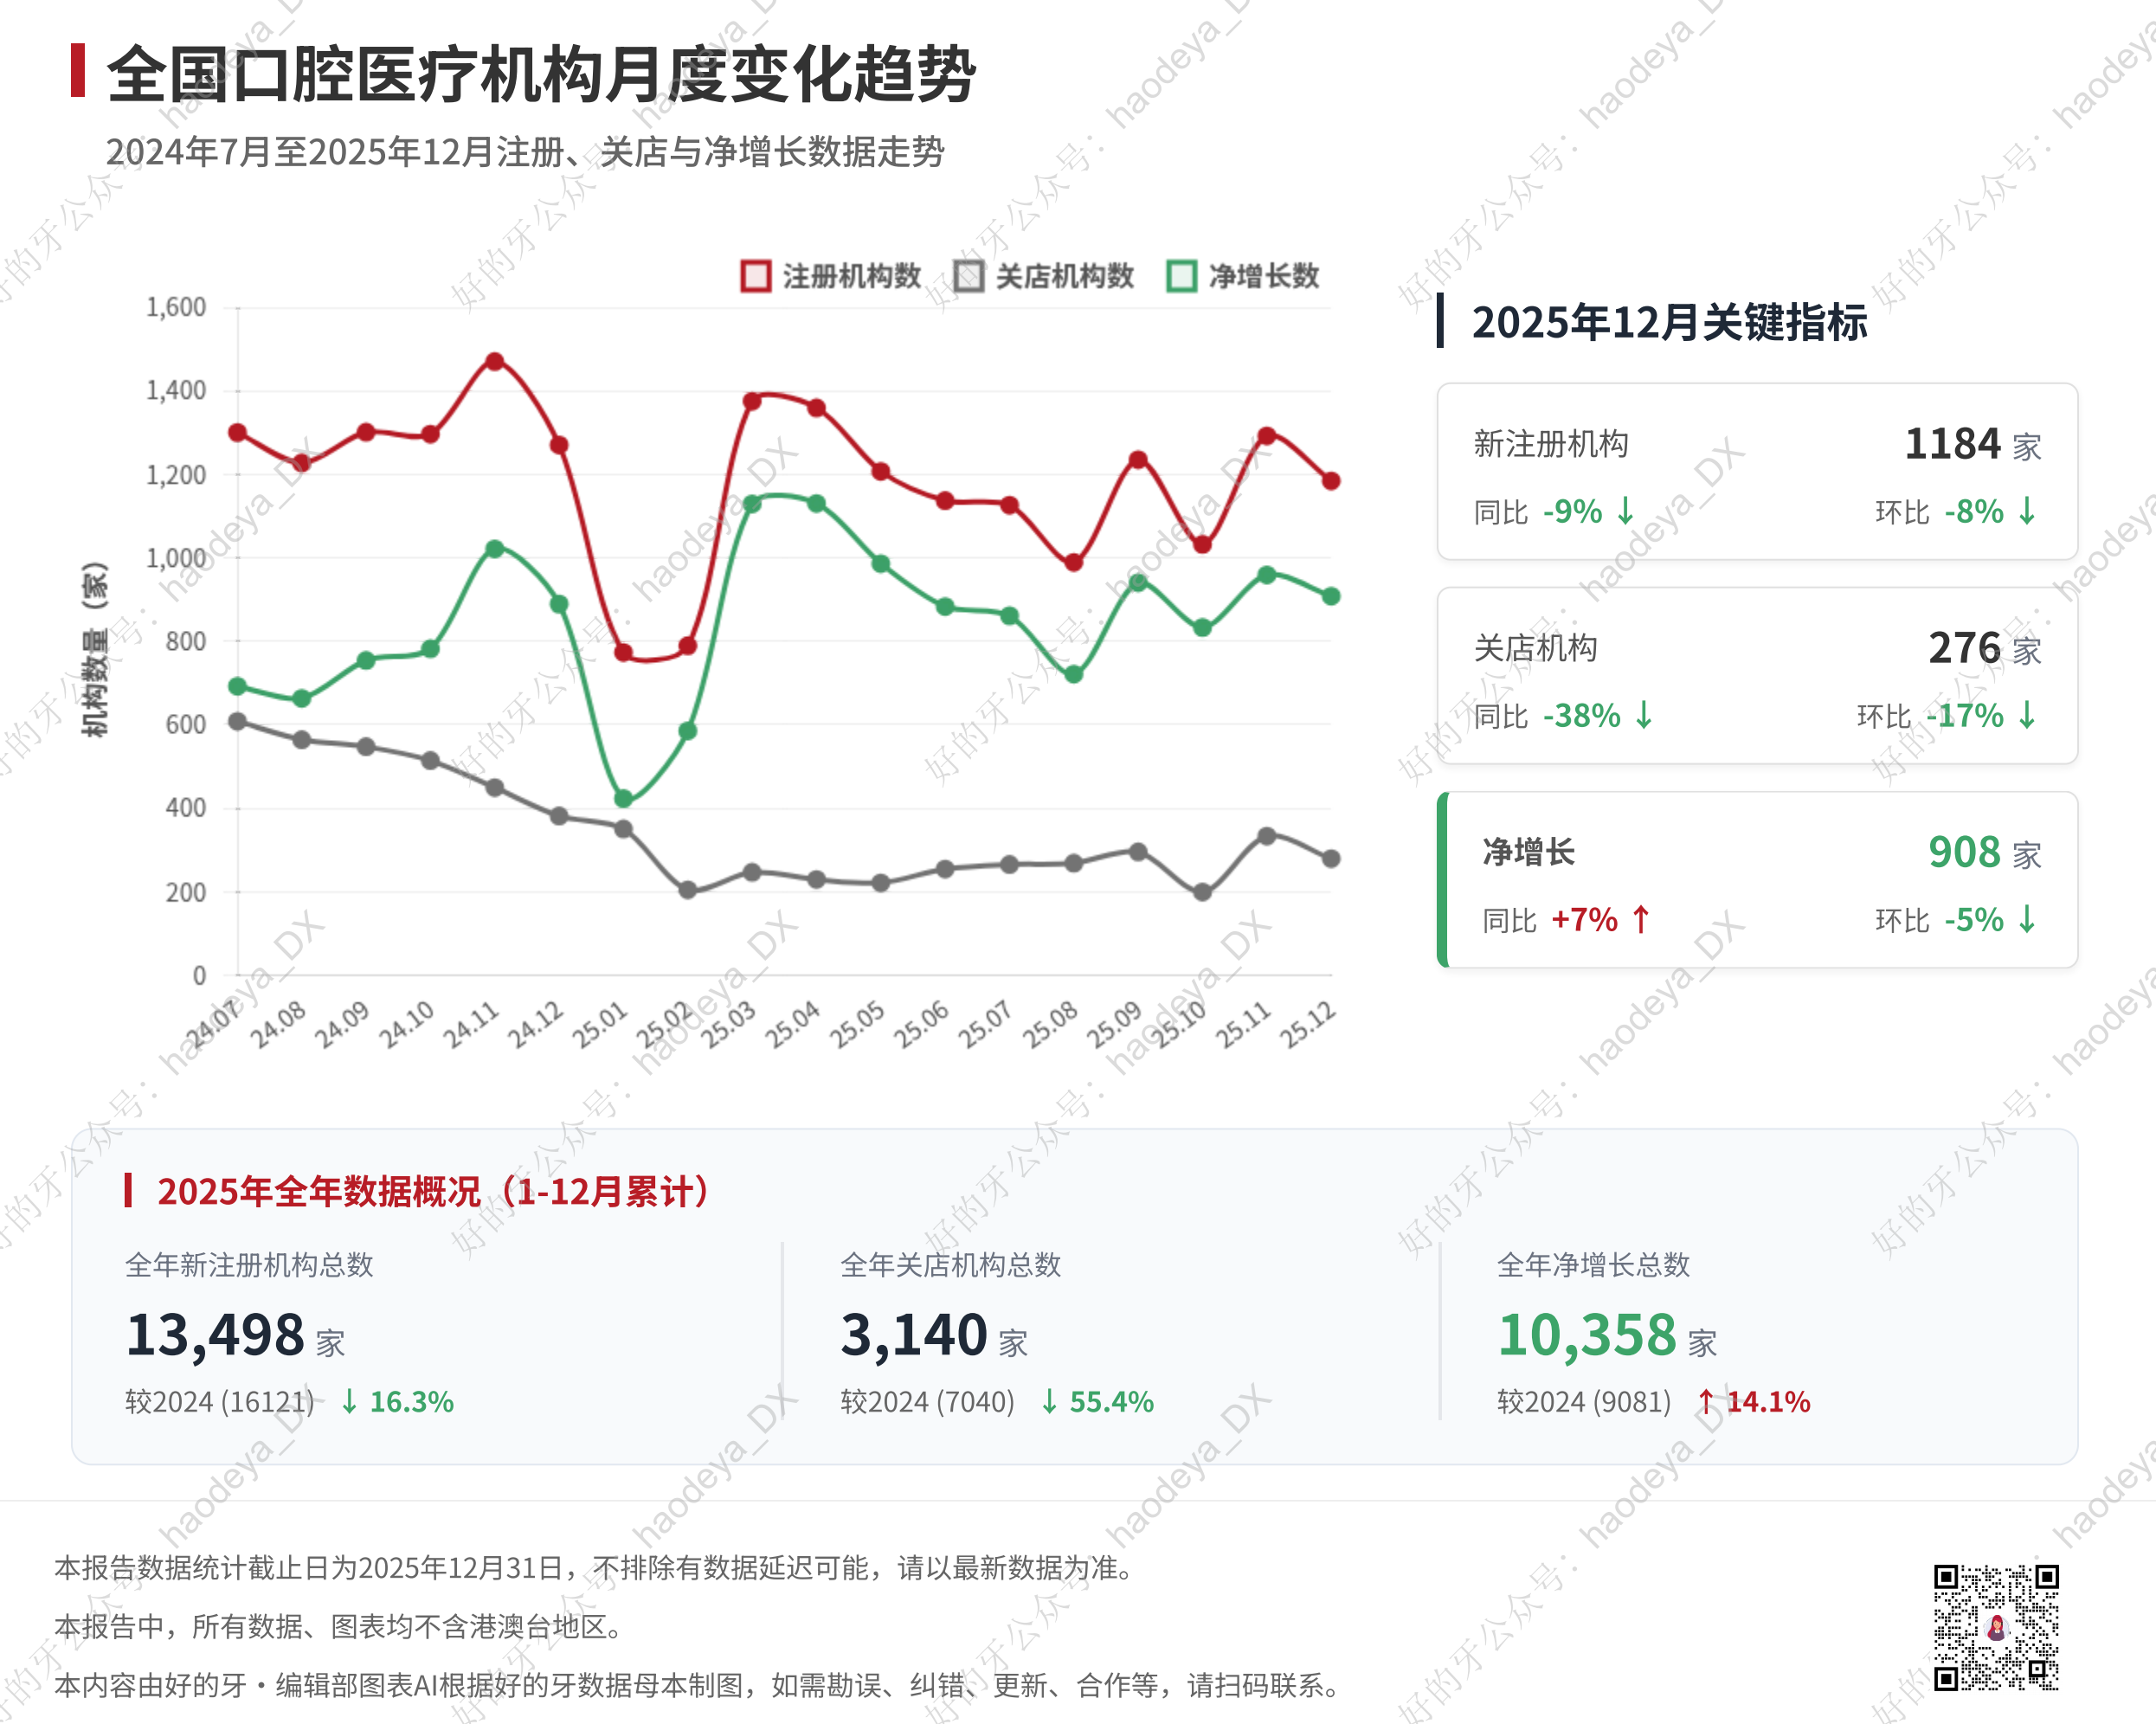Select the 新注册机构 1184 indicator card
Image resolution: width=2156 pixels, height=1724 pixels.
(1756, 472)
